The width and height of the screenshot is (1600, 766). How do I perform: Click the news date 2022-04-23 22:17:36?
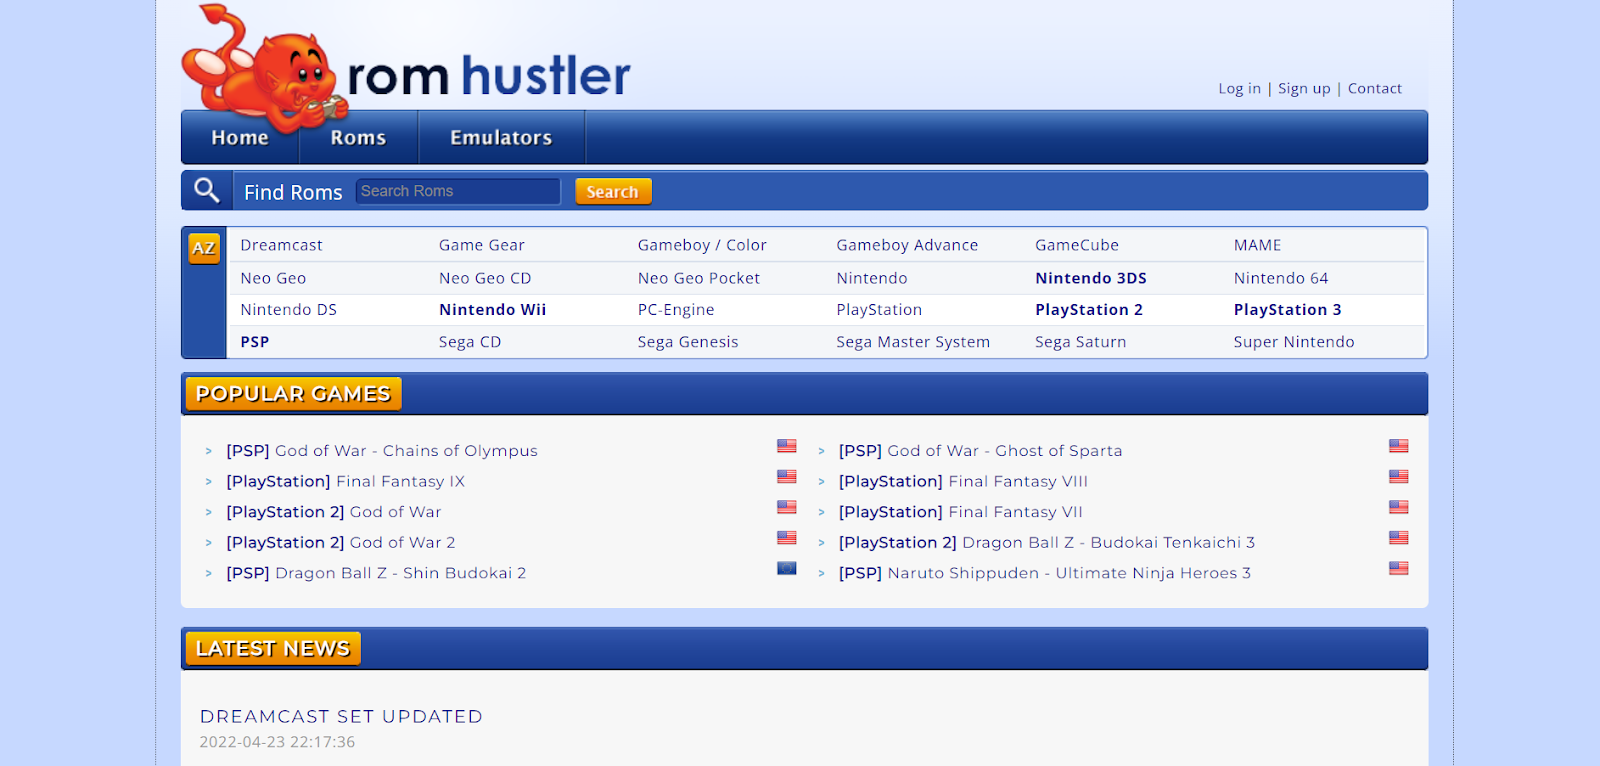coord(277,742)
